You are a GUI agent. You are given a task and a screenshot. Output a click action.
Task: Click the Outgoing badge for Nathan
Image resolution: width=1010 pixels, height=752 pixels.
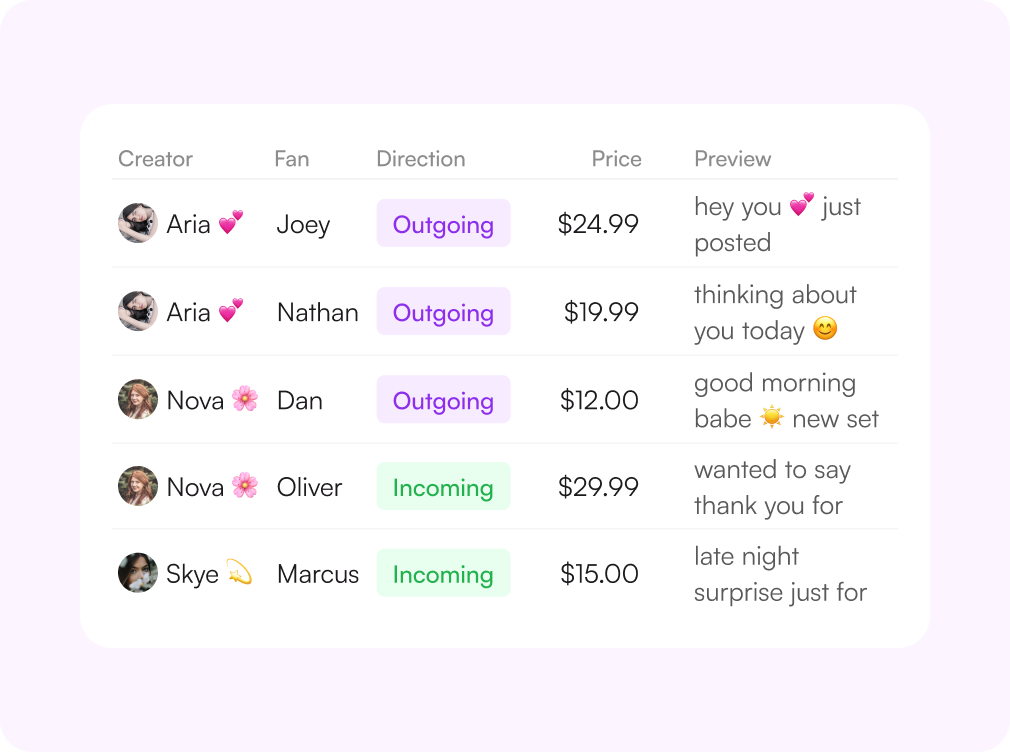tap(443, 312)
